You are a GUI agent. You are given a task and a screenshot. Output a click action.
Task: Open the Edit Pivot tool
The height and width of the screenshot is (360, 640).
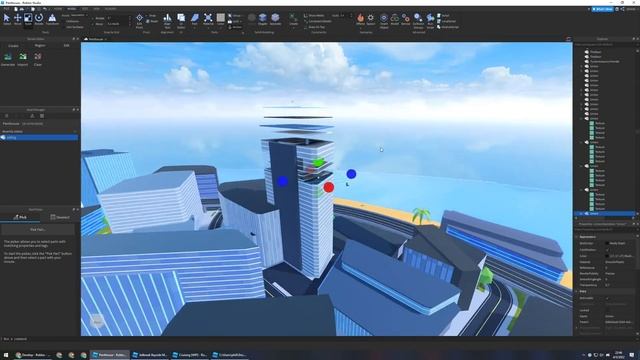click(140, 20)
